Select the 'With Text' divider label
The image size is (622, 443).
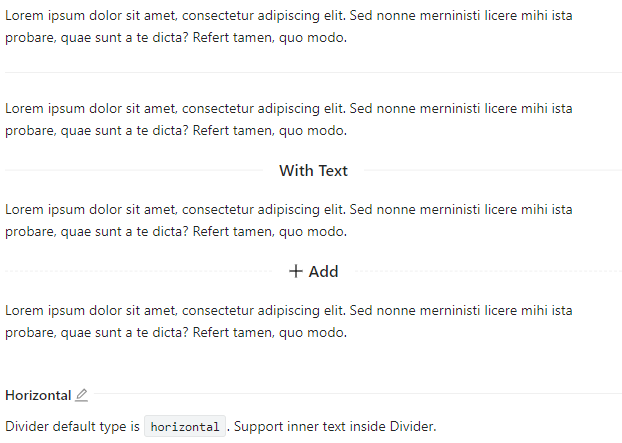[x=313, y=171]
